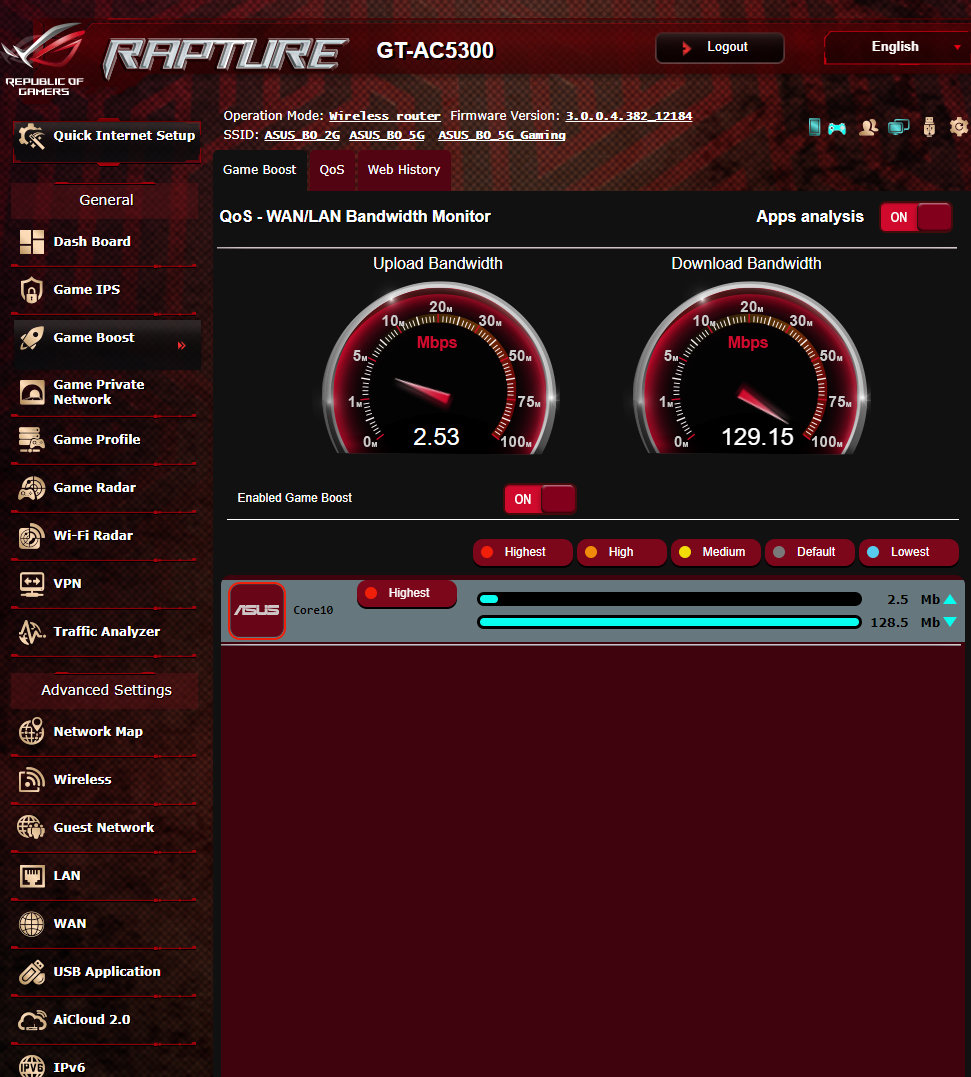Select the Lowest priority legend
971x1077 pixels.
(x=909, y=552)
